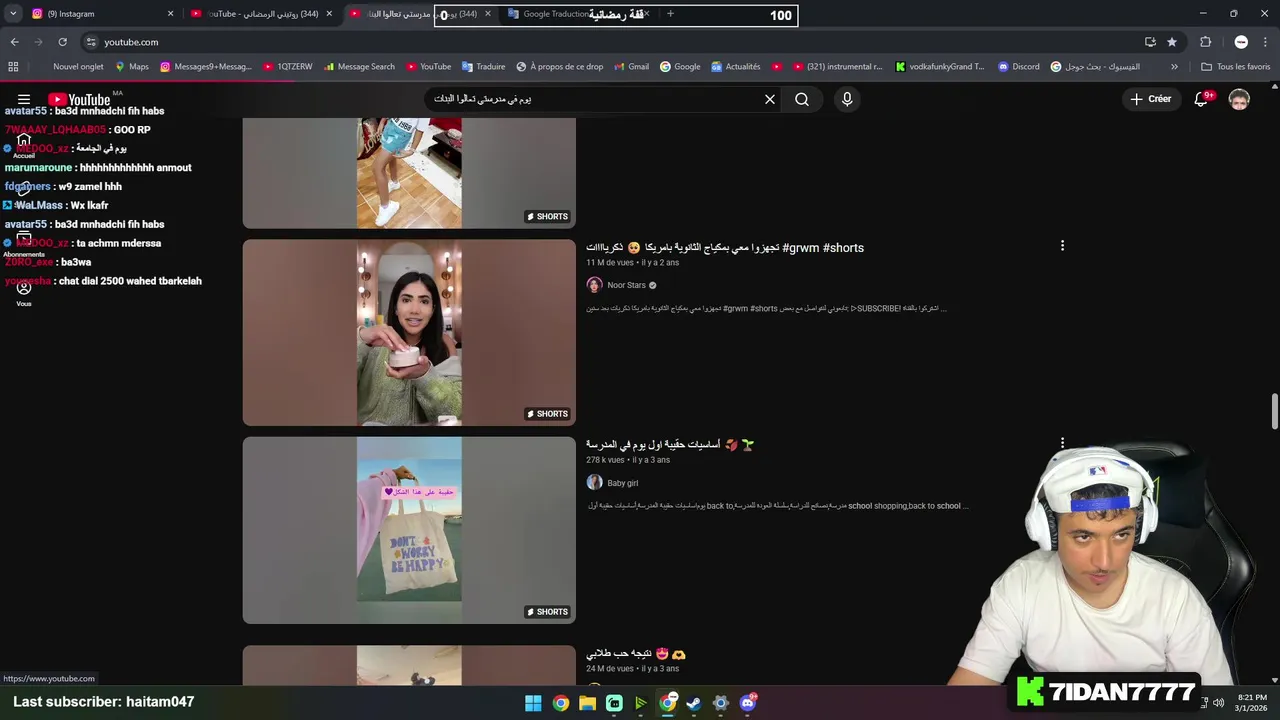Open the Baby girl channel link

[x=622, y=483]
